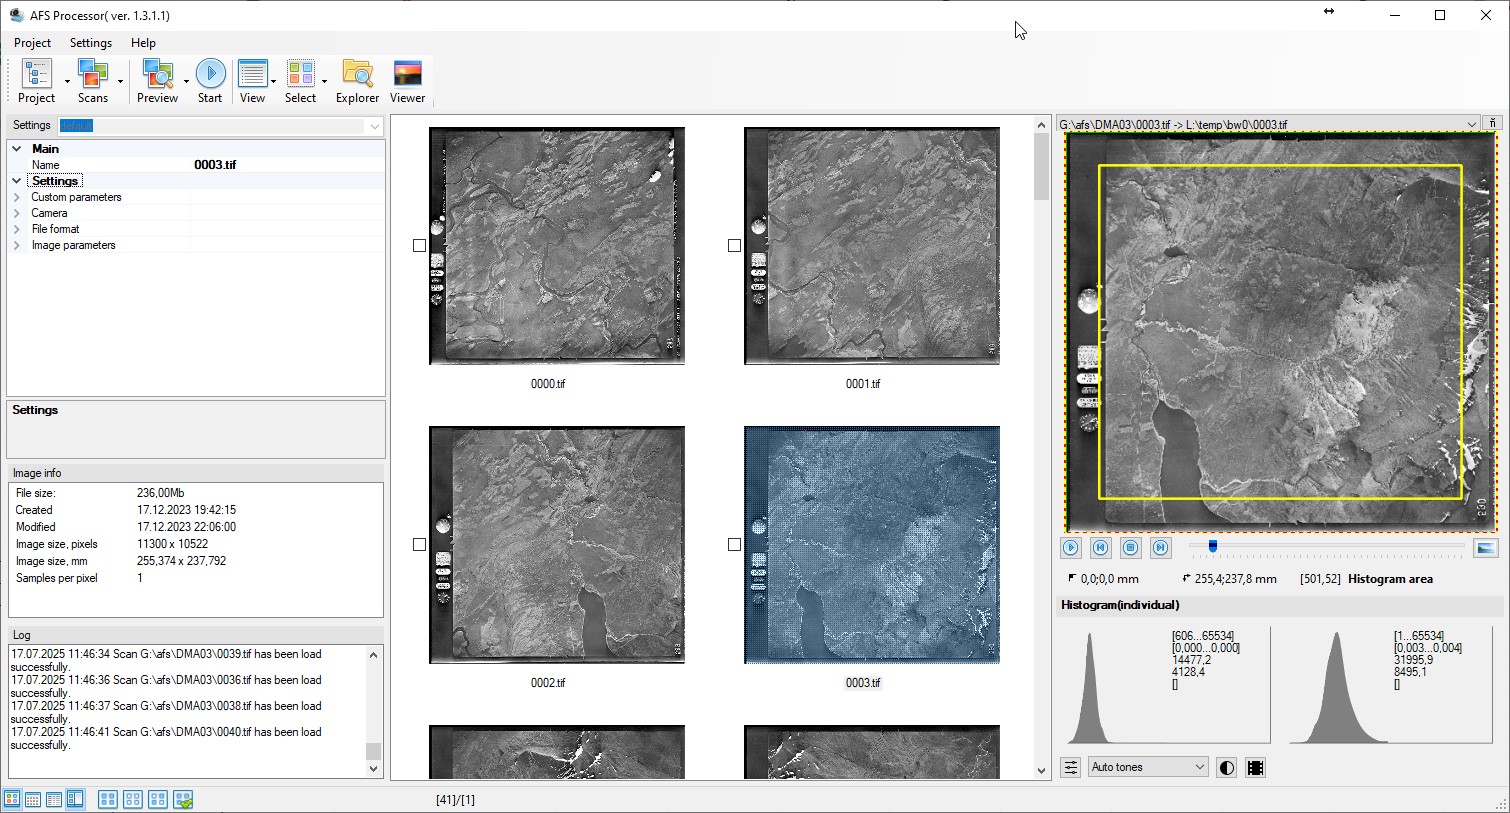1510x813 pixels.
Task: Open the View button dropdown arrow
Action: (273, 81)
